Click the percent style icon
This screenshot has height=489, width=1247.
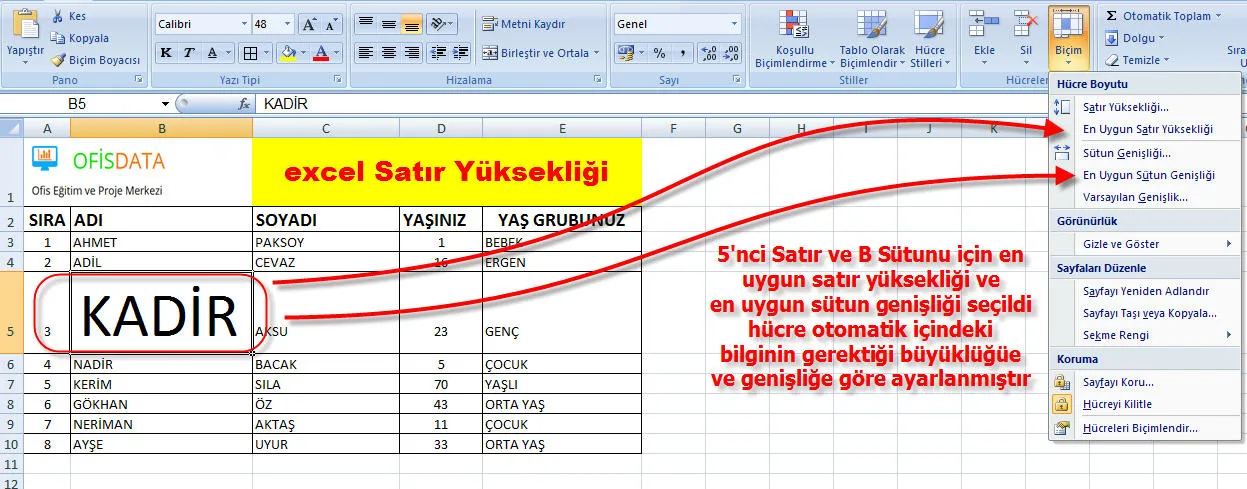point(660,53)
